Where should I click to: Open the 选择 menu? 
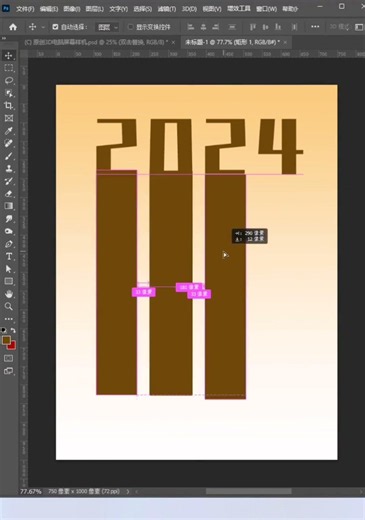coord(143,9)
